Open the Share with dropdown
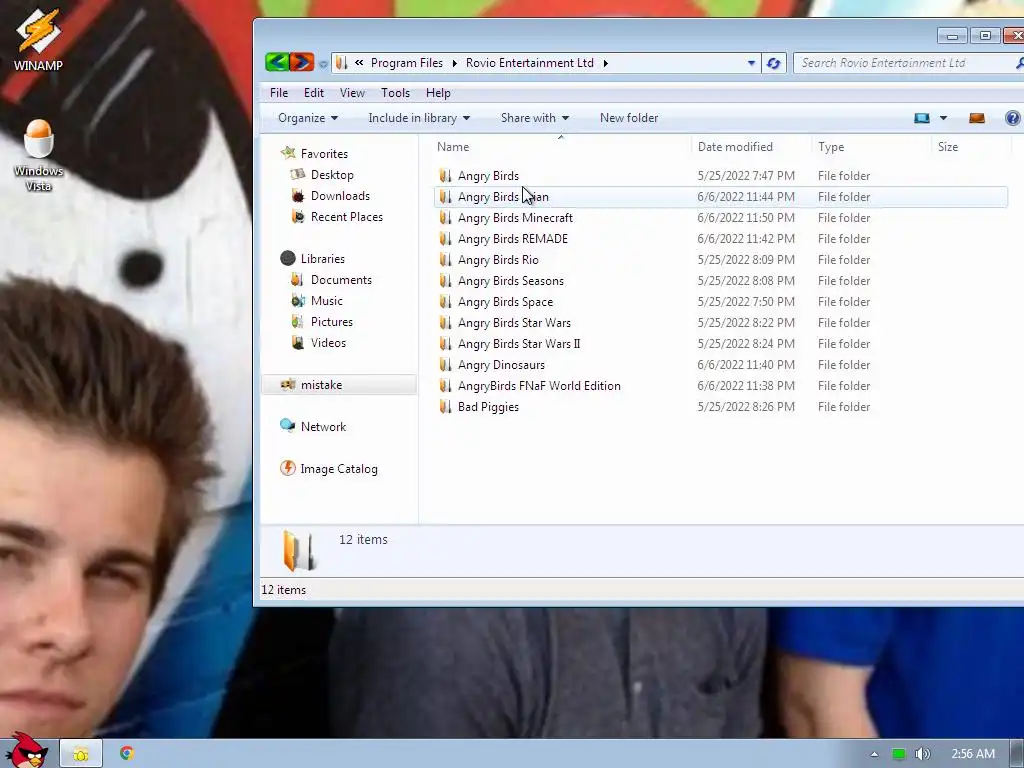This screenshot has width=1024, height=768. tap(534, 118)
